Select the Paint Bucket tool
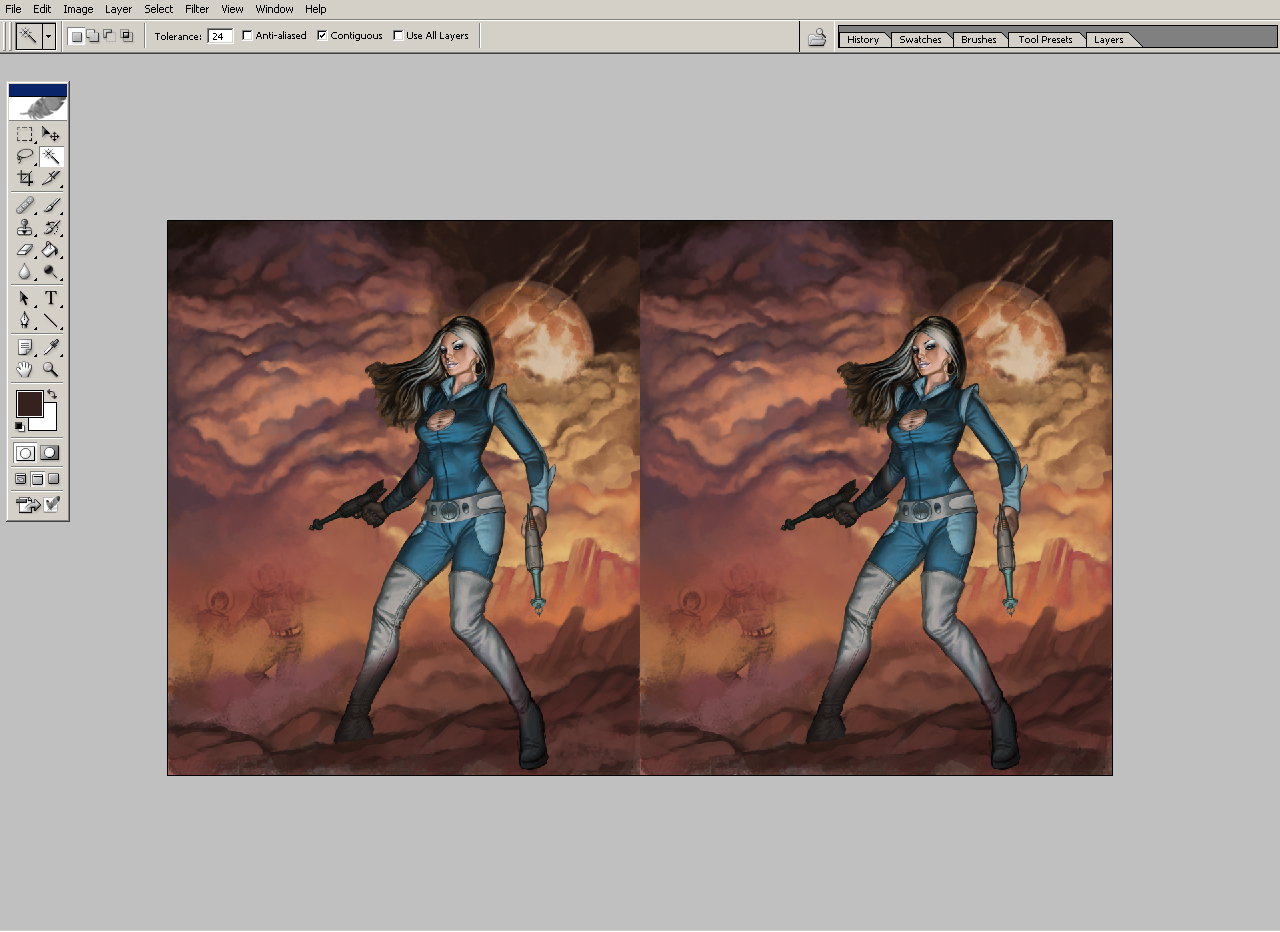This screenshot has height=932, width=1280. coord(51,249)
